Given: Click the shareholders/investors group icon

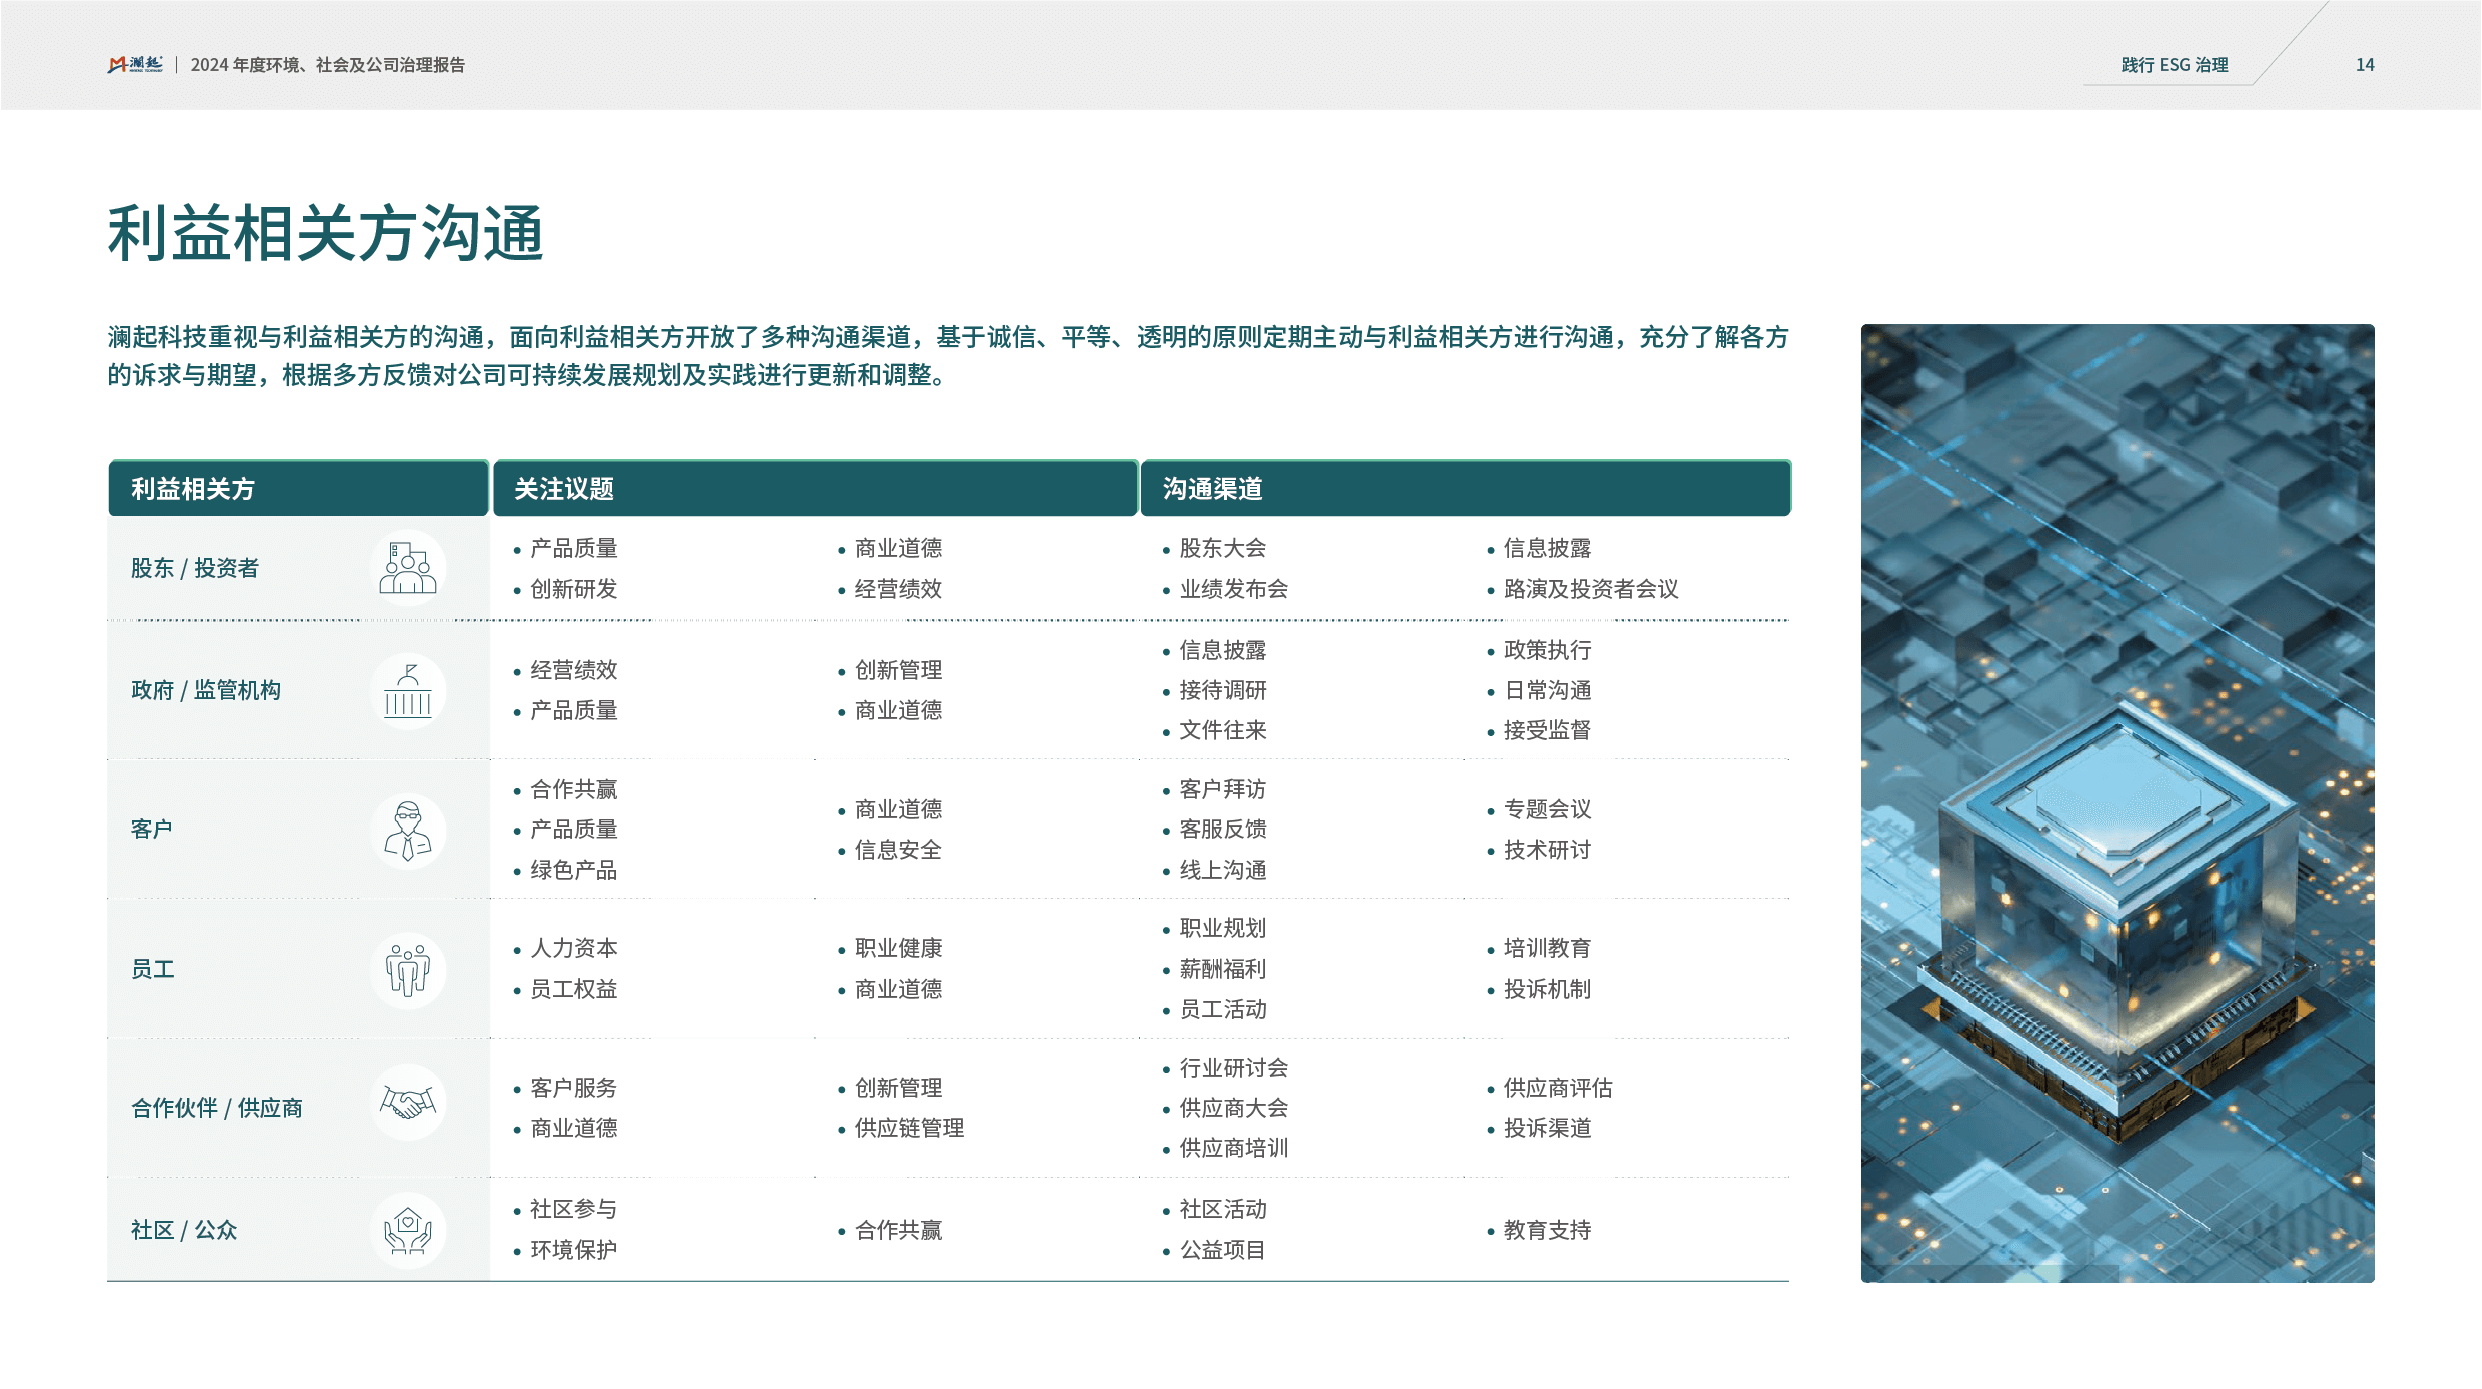Looking at the screenshot, I should [x=407, y=569].
